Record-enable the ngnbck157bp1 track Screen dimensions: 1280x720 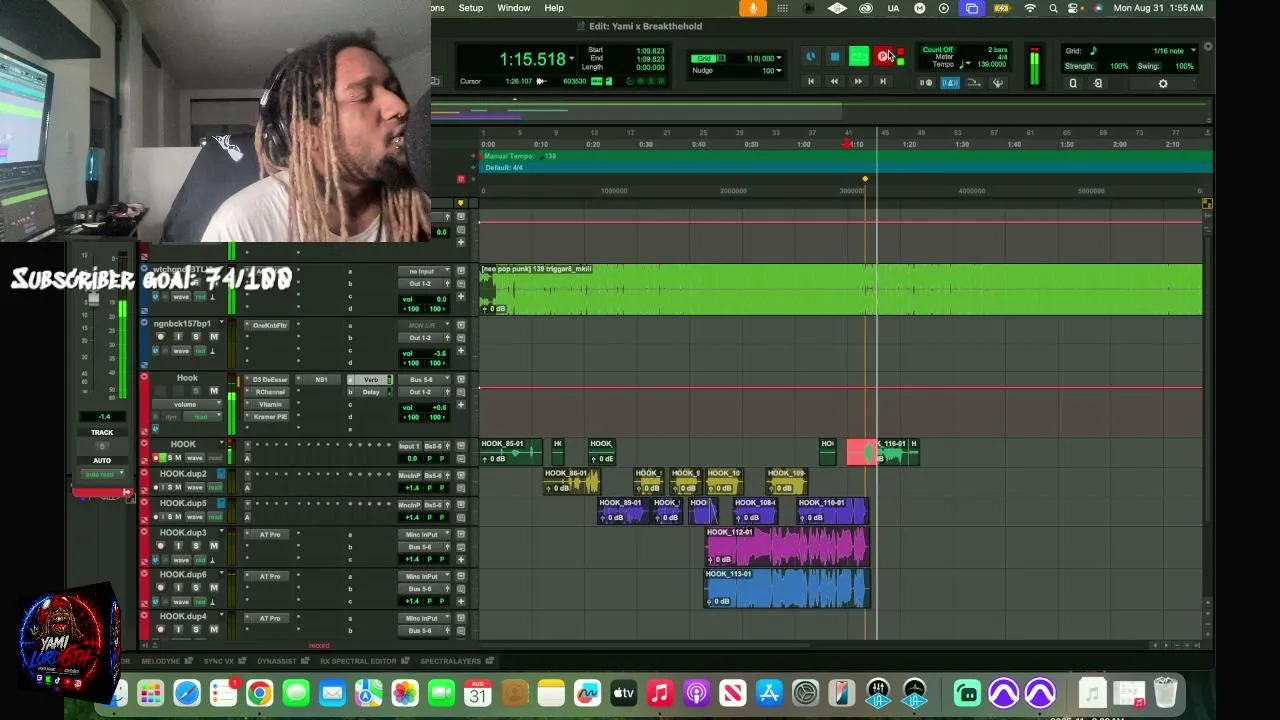click(160, 337)
